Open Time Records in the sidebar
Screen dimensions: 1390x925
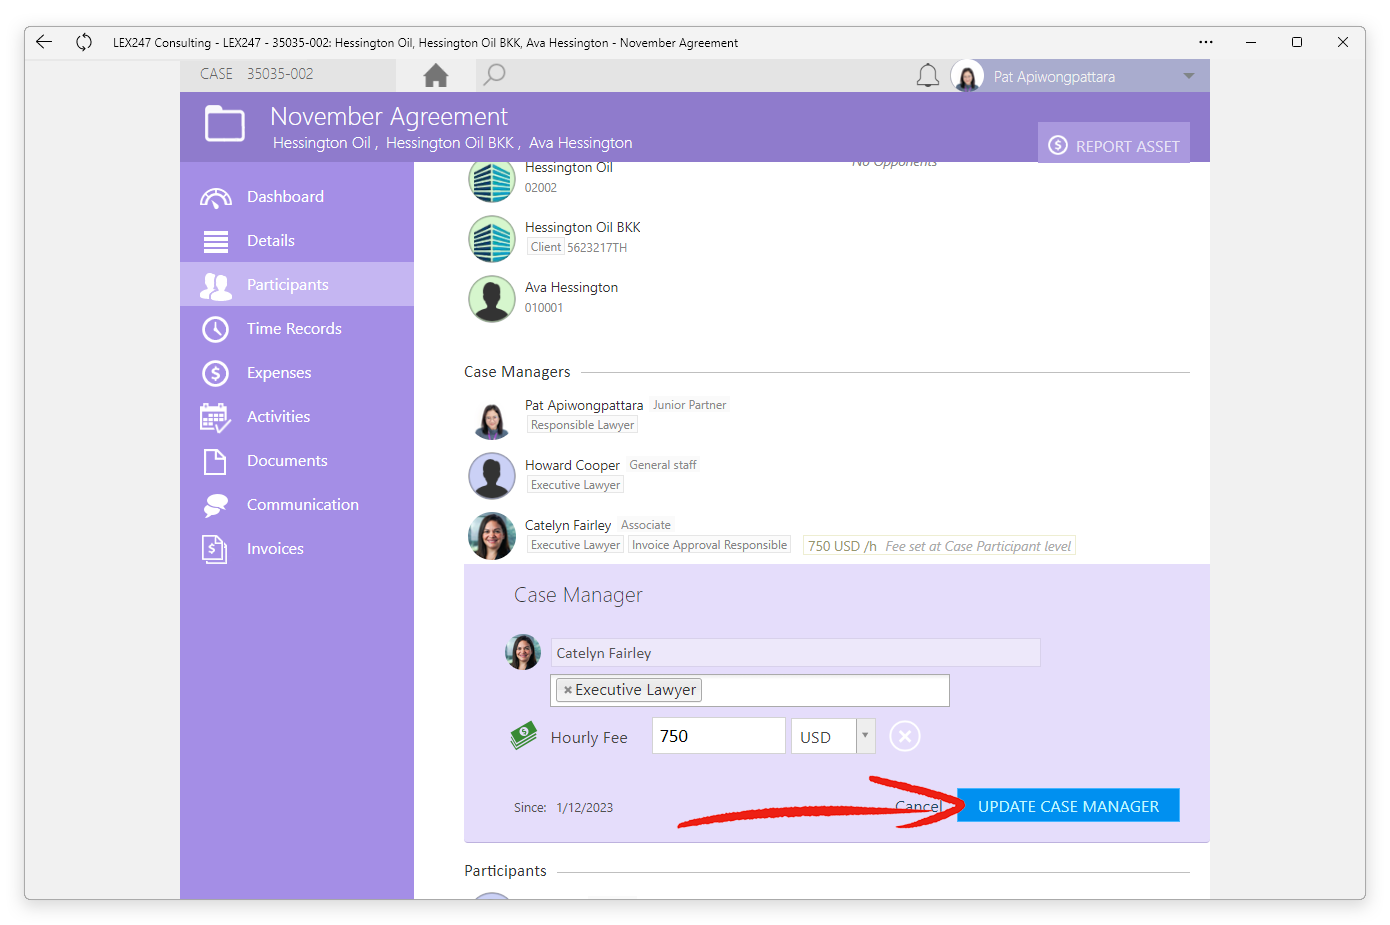[297, 329]
